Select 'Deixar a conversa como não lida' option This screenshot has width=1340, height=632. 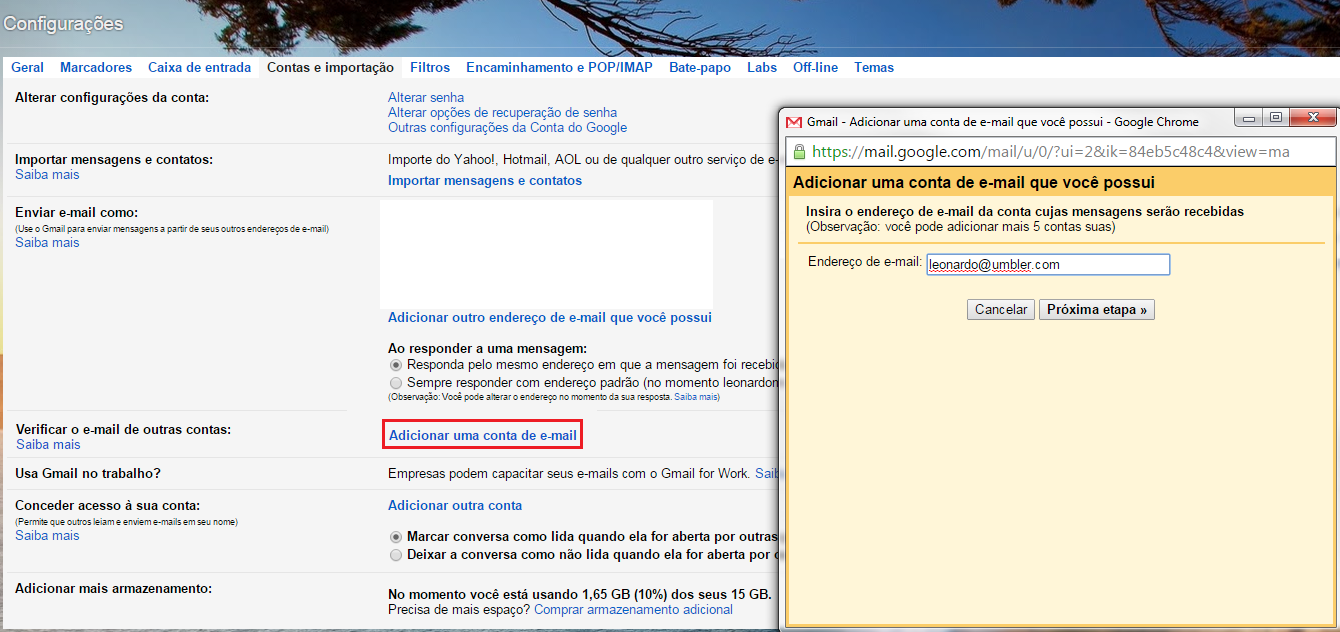point(395,554)
